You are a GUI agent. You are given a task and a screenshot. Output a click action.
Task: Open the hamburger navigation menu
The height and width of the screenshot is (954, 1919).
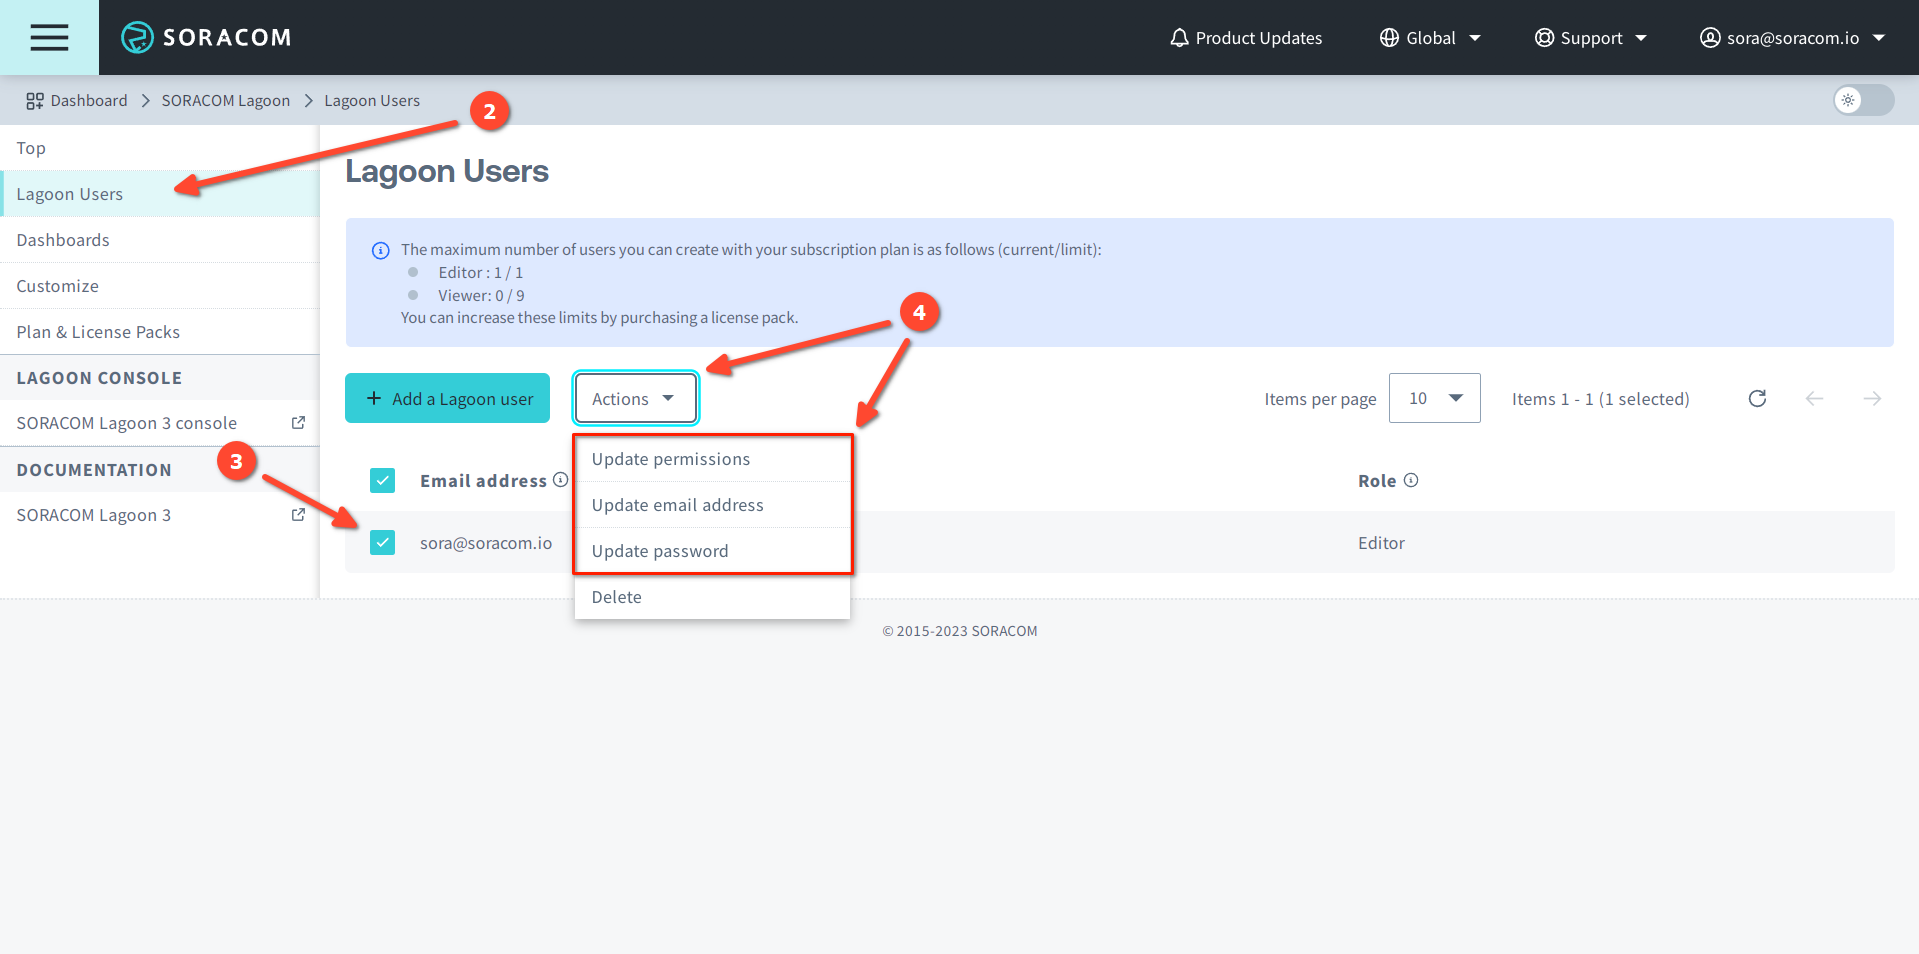(x=48, y=37)
